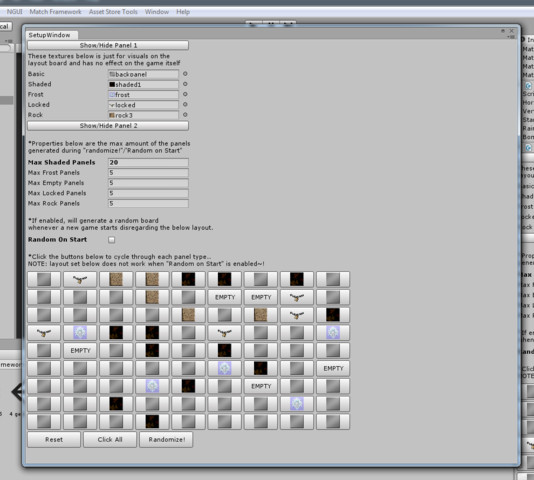The height and width of the screenshot is (480, 534).
Task: Click the first rock panel in the first grid row
Action: [x=116, y=279]
